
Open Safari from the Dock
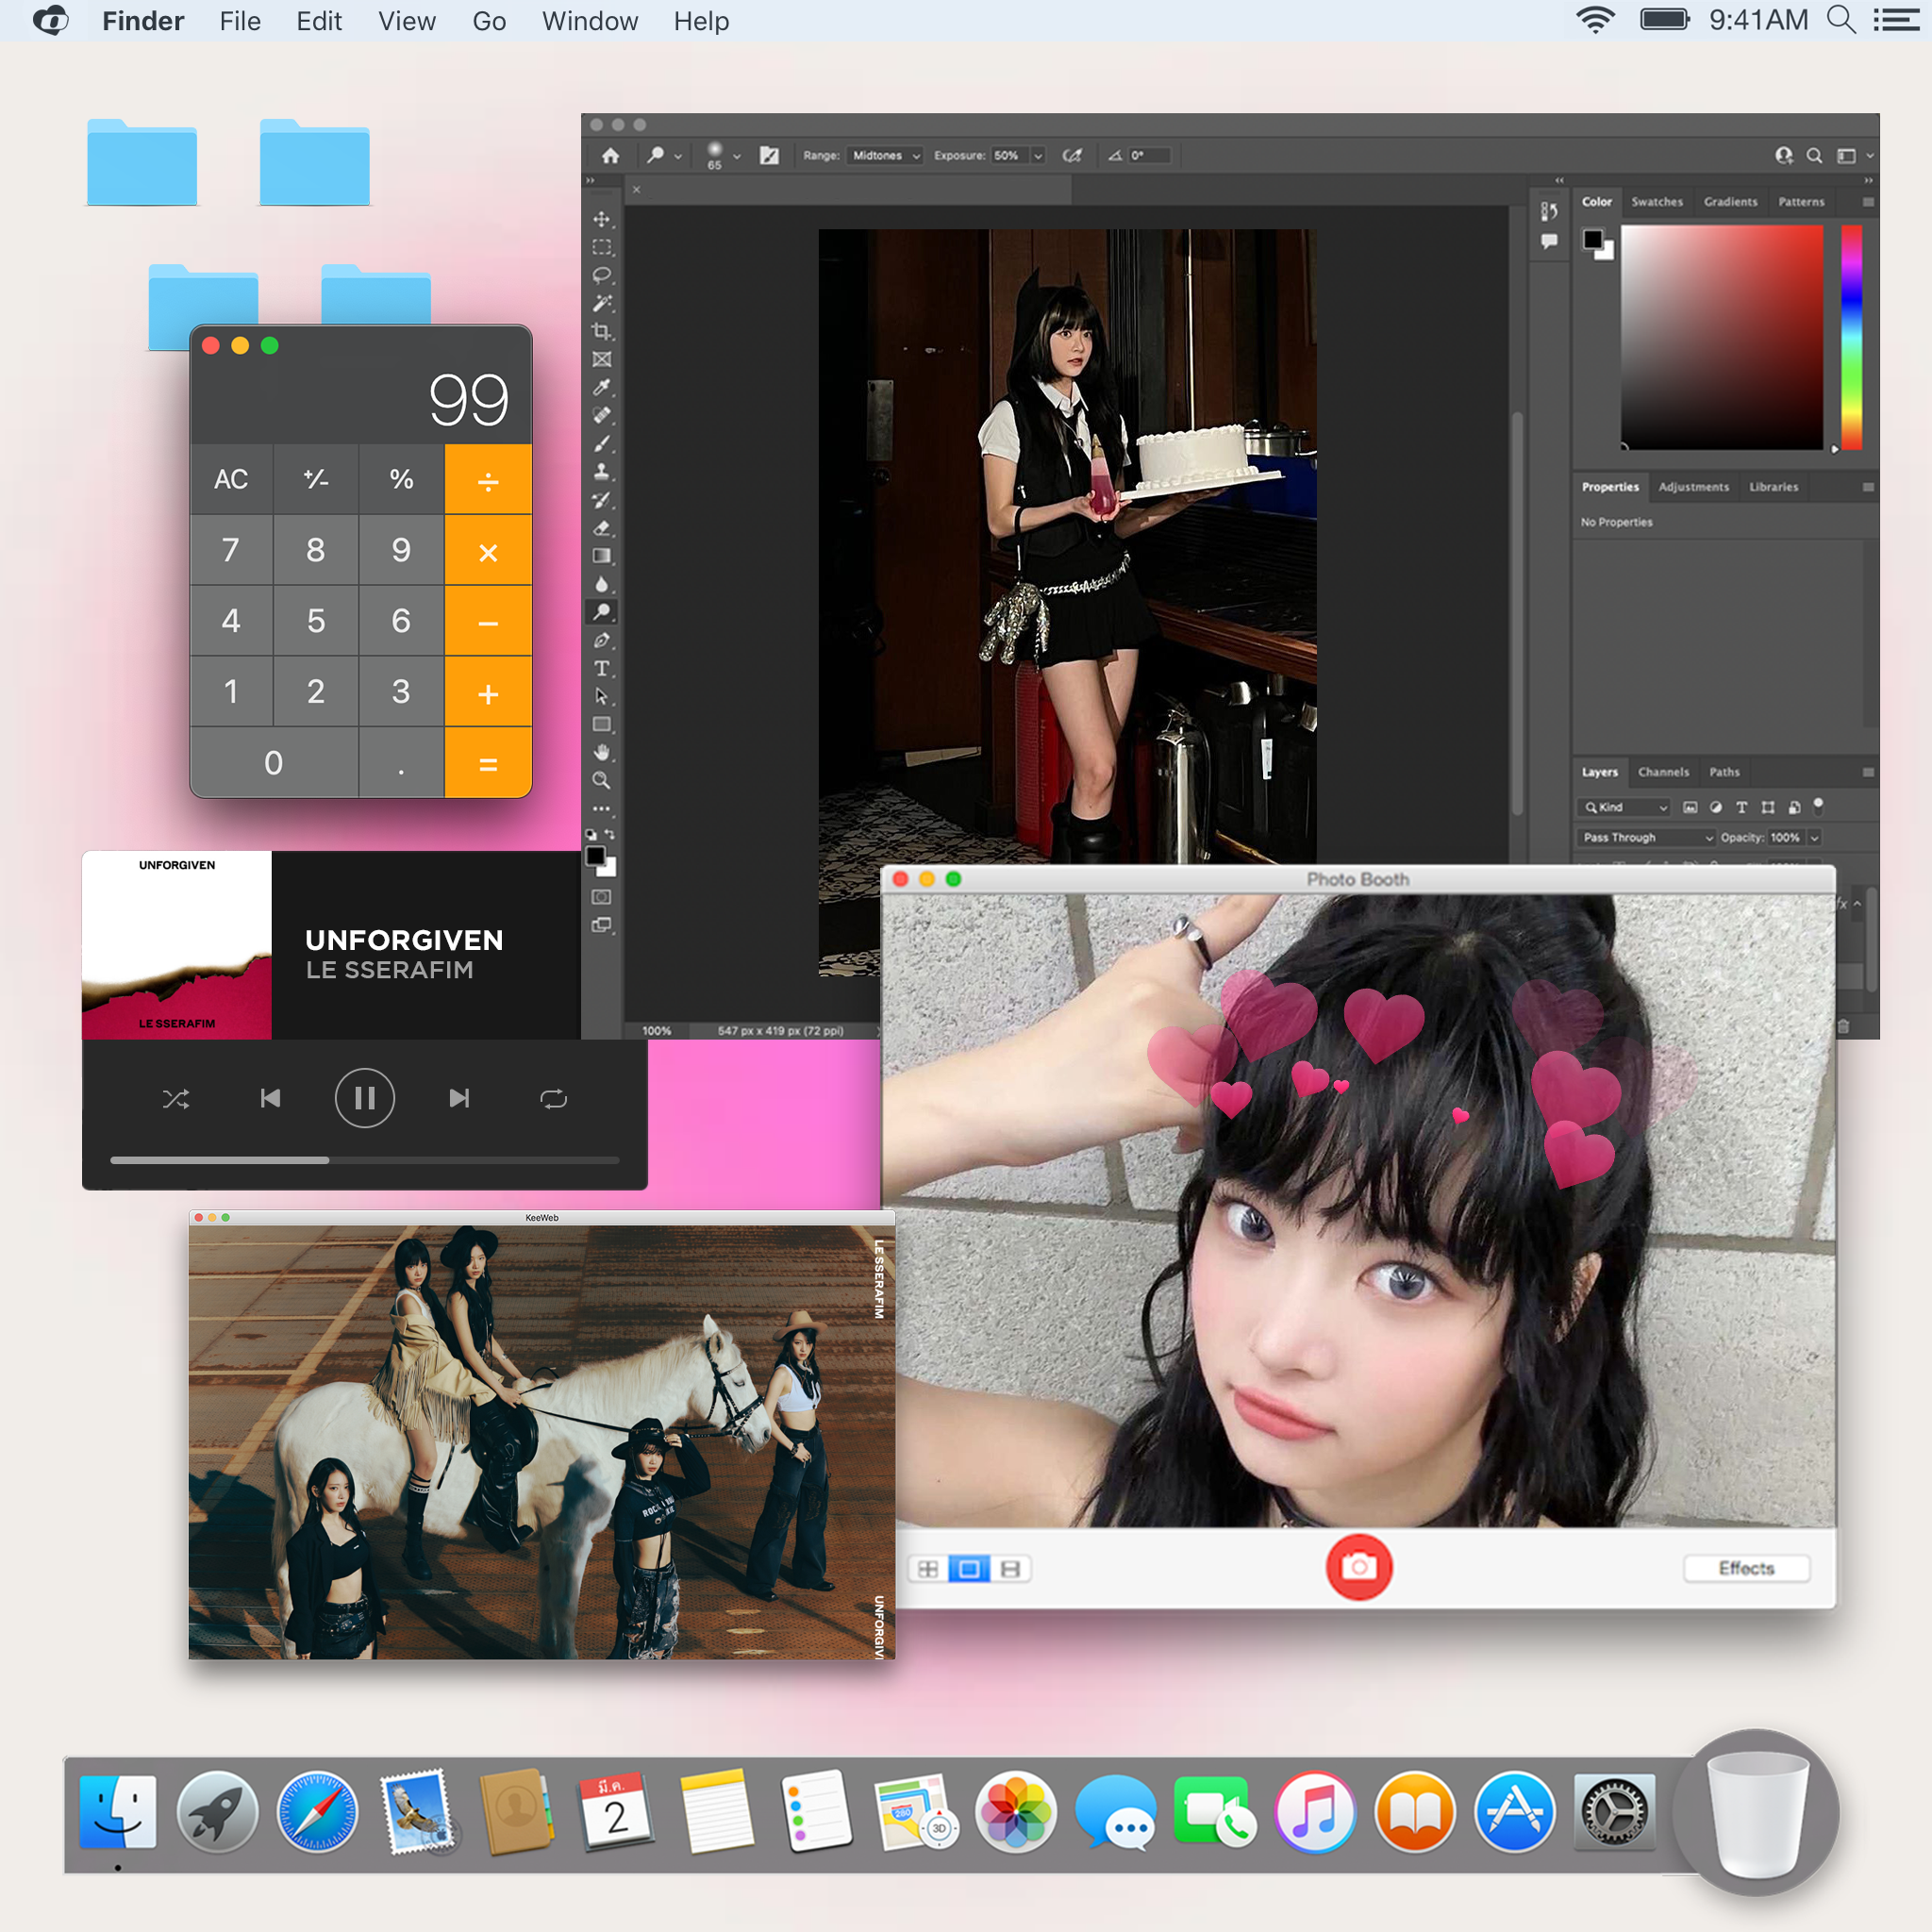click(x=317, y=1811)
